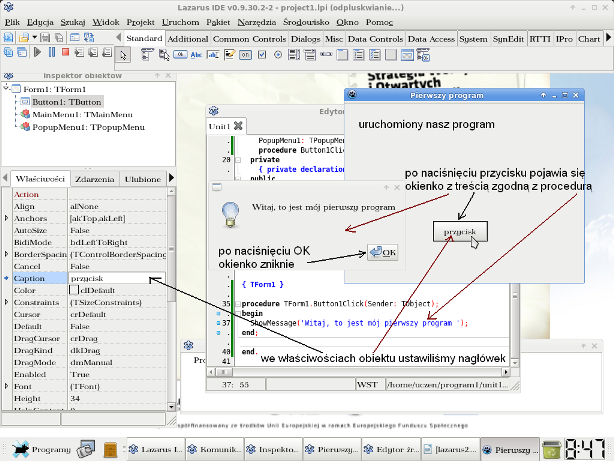
Task: Click the editor horizontal scrollbar
Action: pos(358,371)
